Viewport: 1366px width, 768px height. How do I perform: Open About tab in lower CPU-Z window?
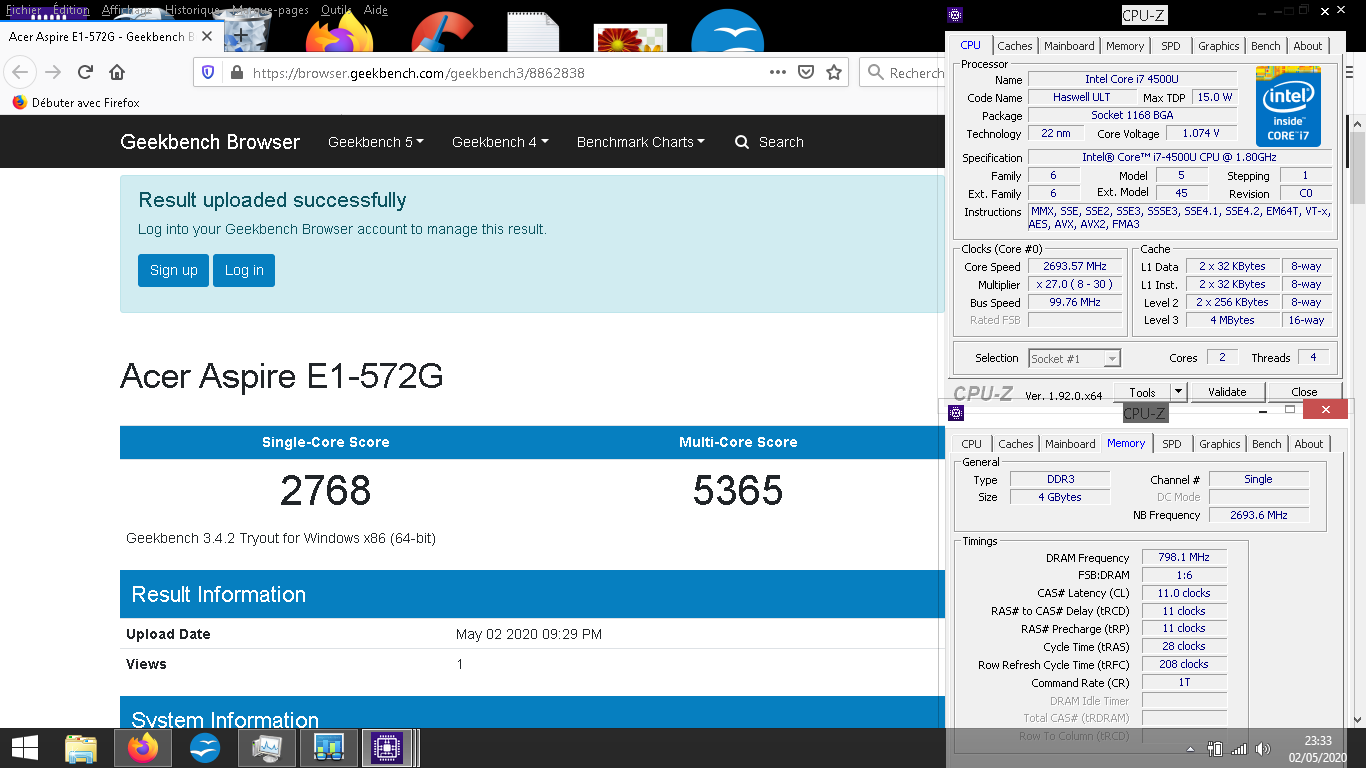(x=1308, y=444)
